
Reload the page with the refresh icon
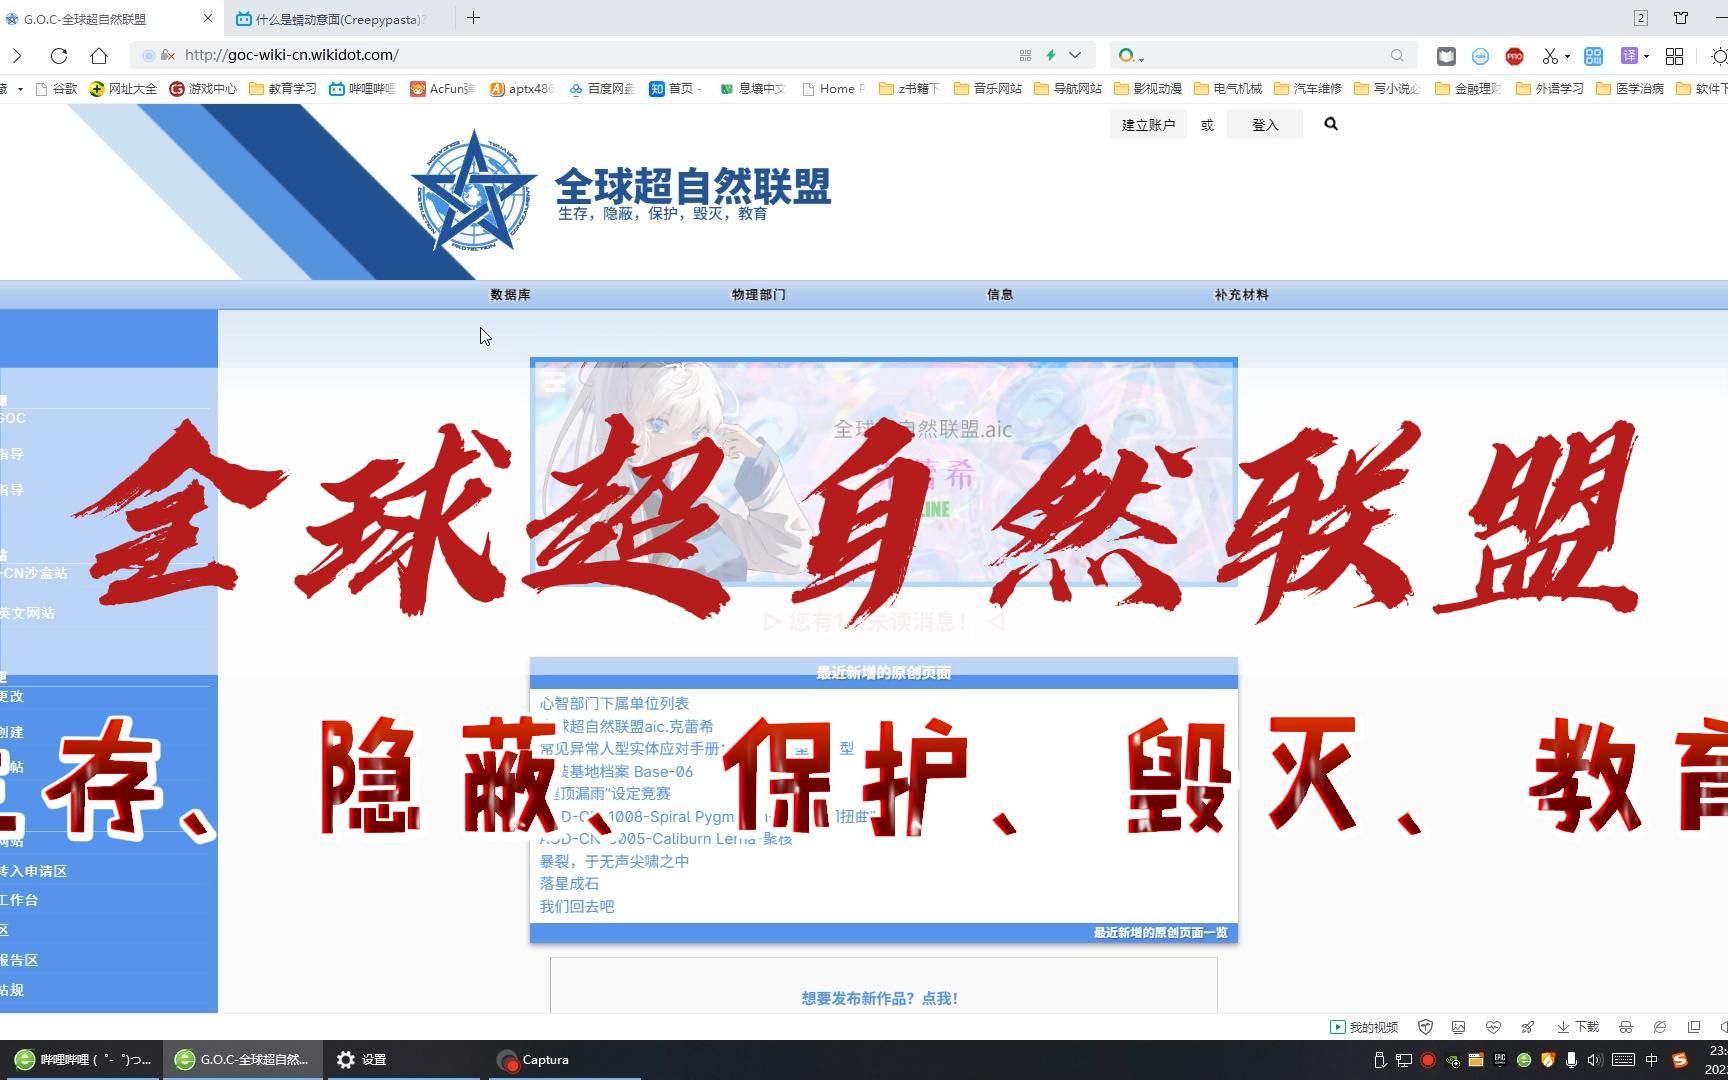pos(59,56)
